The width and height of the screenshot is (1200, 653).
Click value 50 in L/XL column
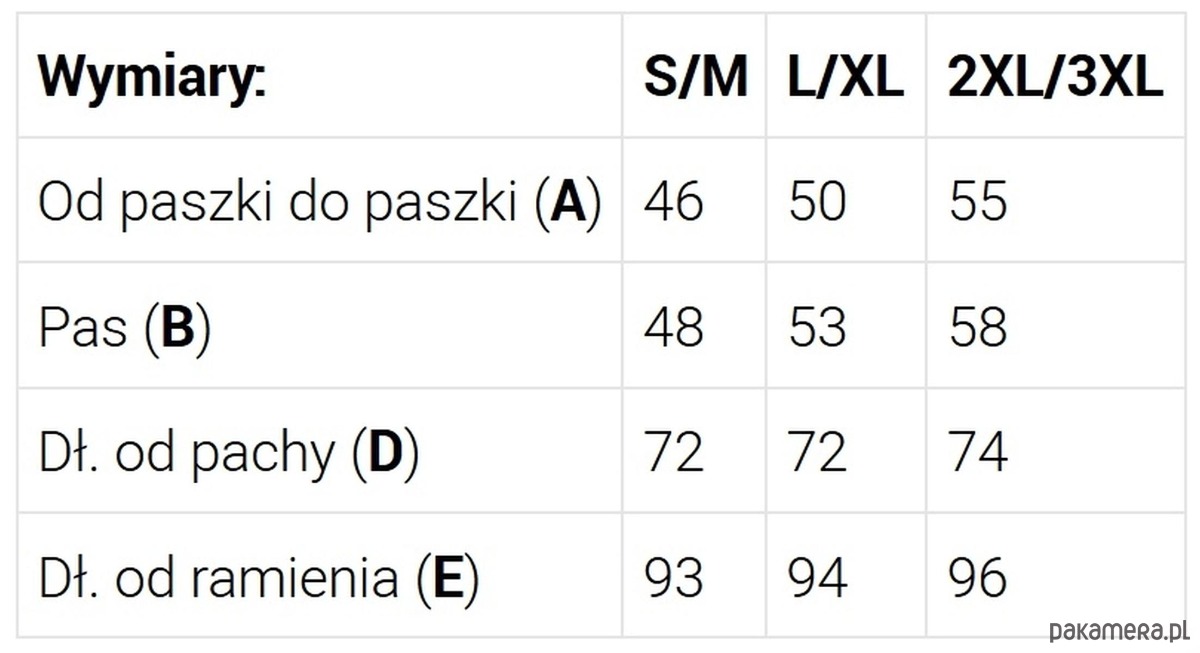[818, 201]
